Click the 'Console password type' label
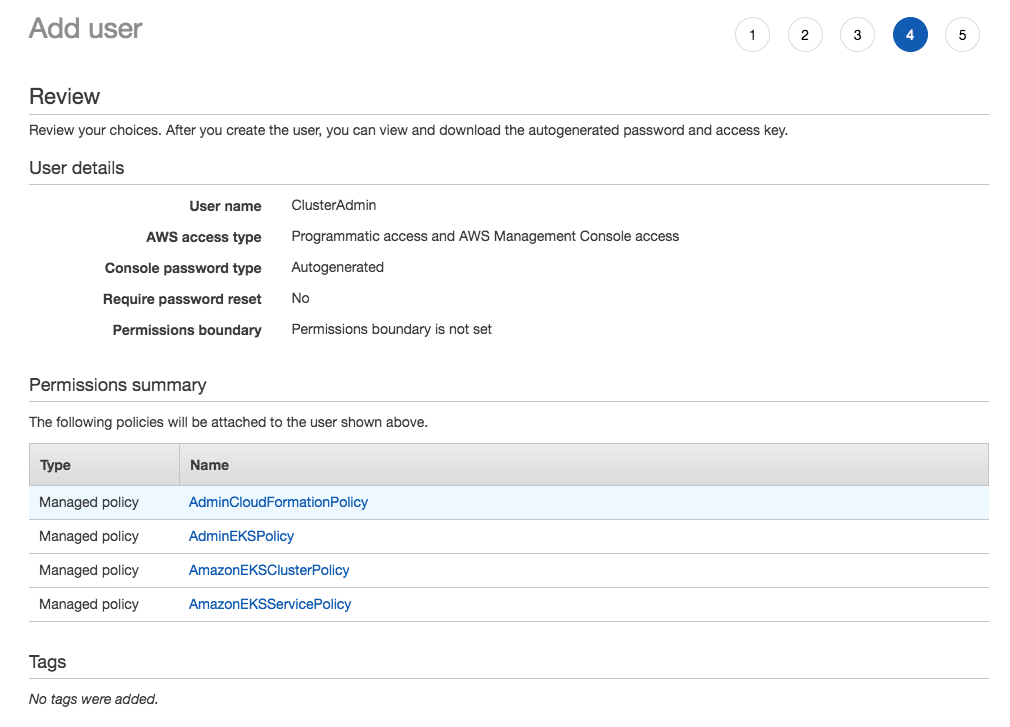1010x727 pixels. click(183, 268)
